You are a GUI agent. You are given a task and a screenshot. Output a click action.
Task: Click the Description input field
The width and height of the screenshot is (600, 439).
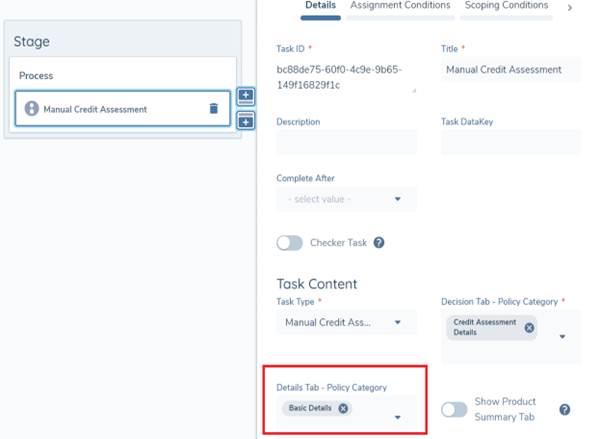[x=346, y=142]
